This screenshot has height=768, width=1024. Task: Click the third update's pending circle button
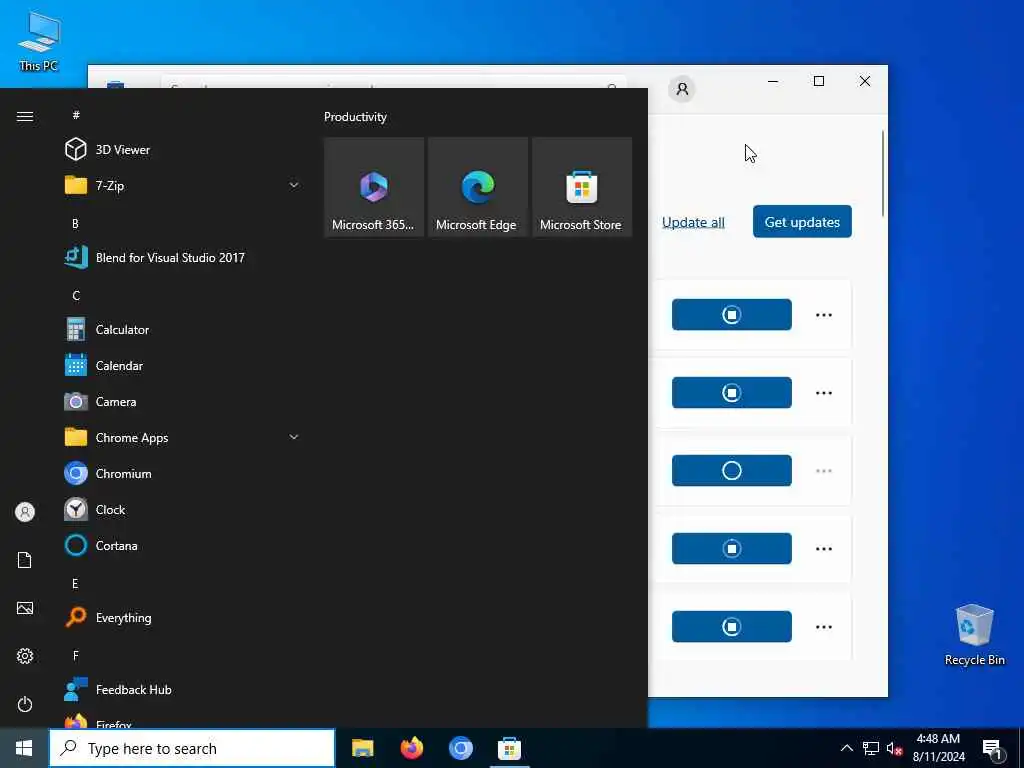(x=731, y=470)
